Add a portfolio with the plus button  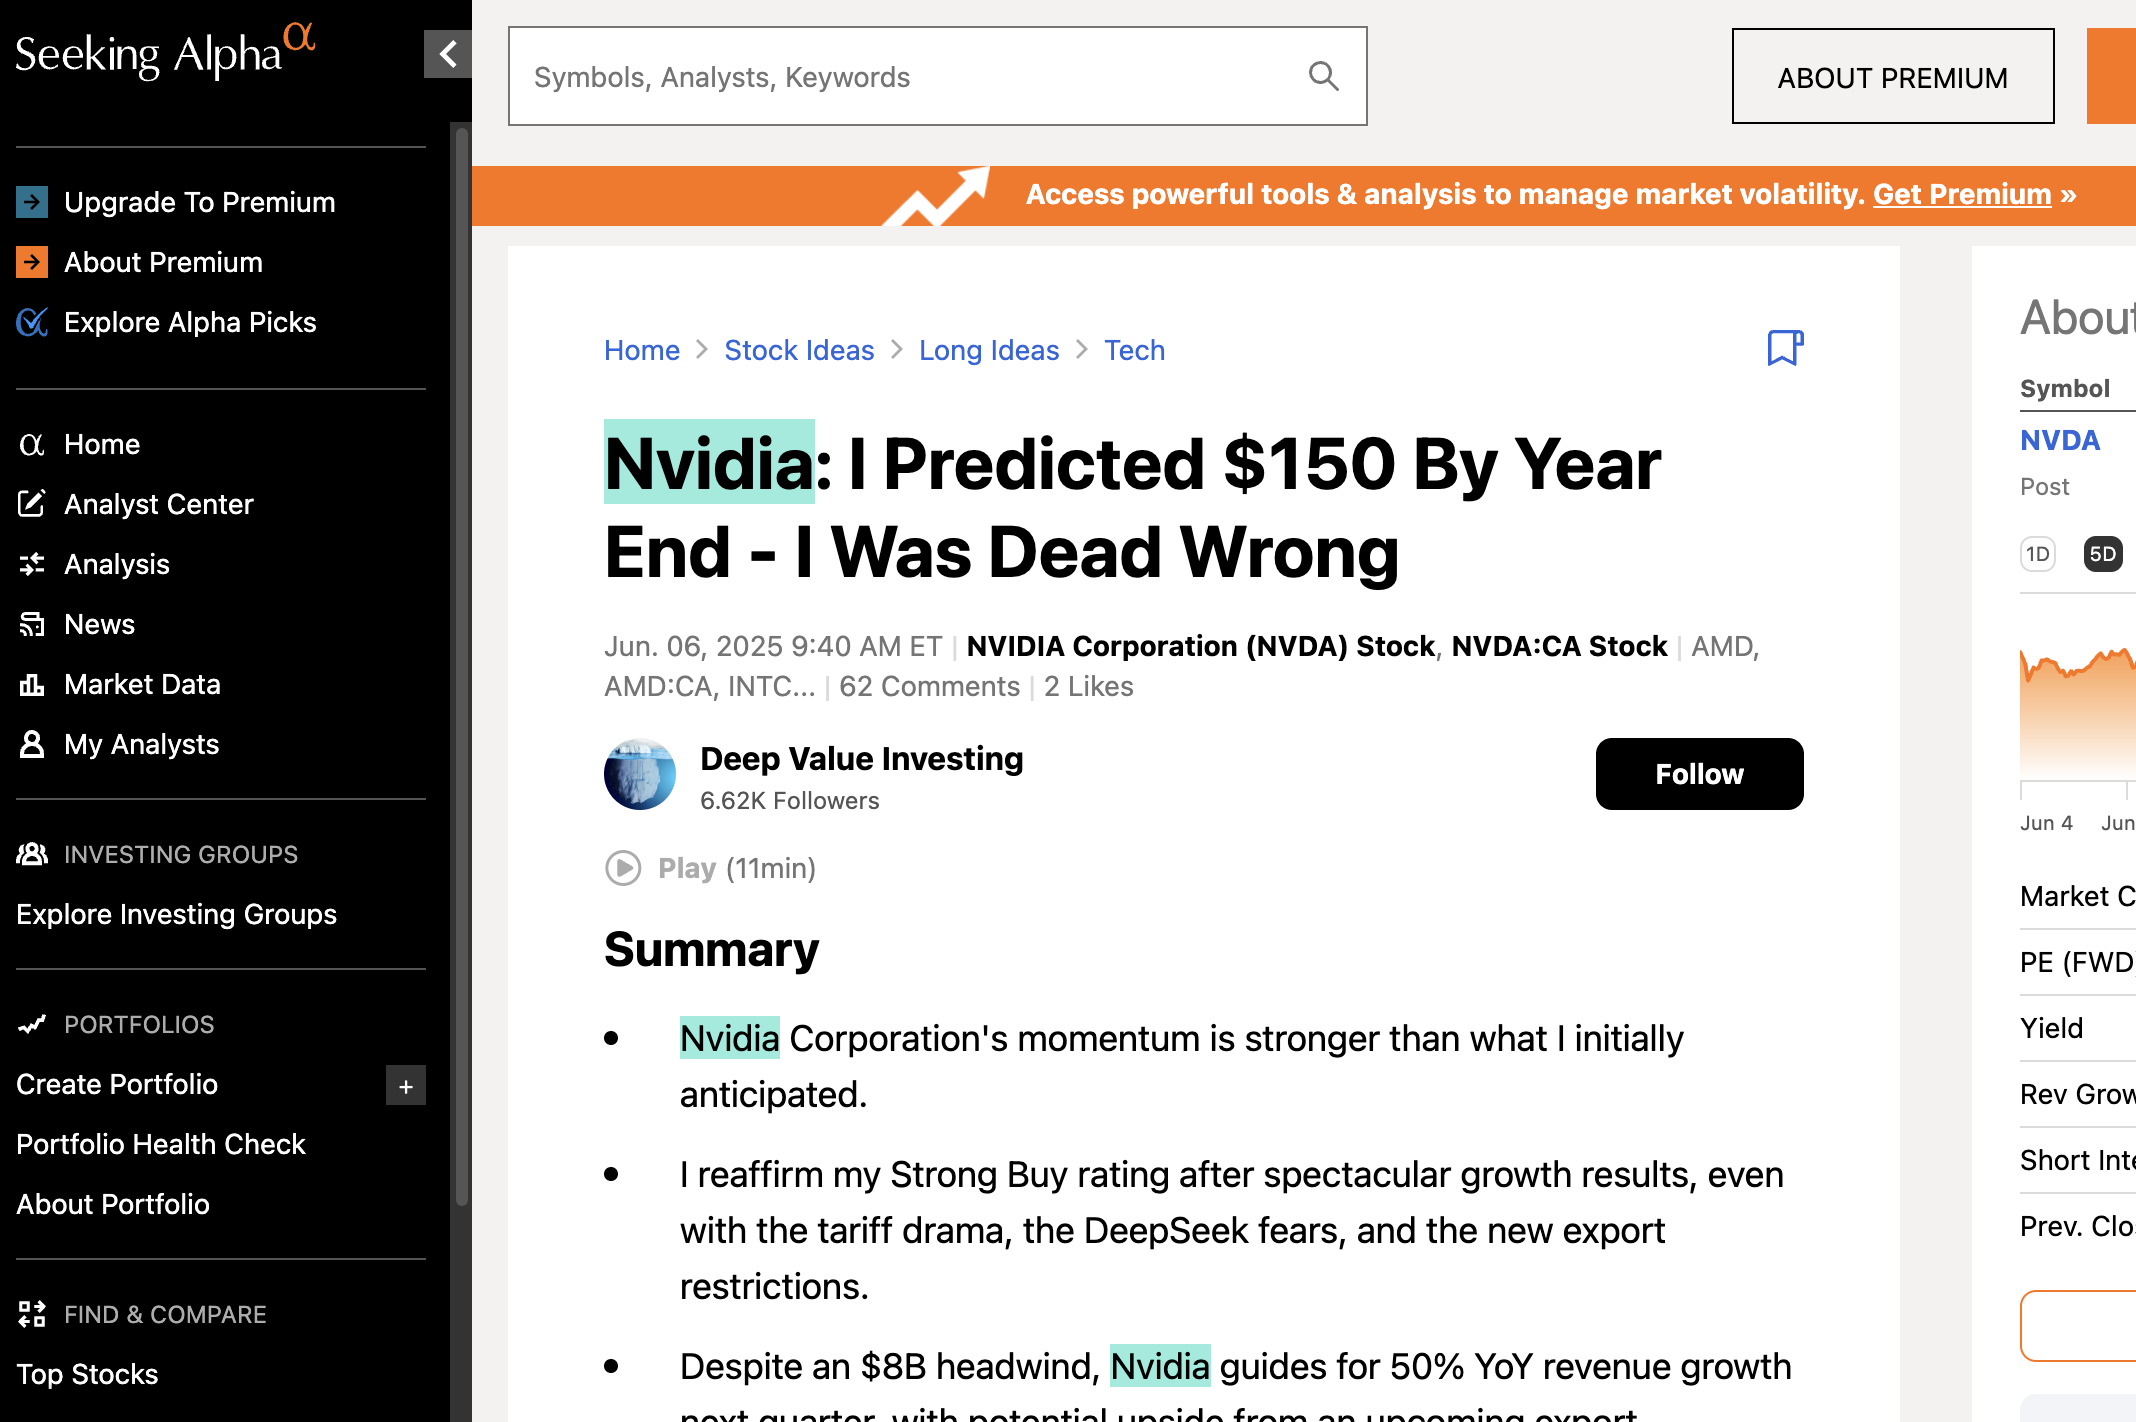[405, 1086]
